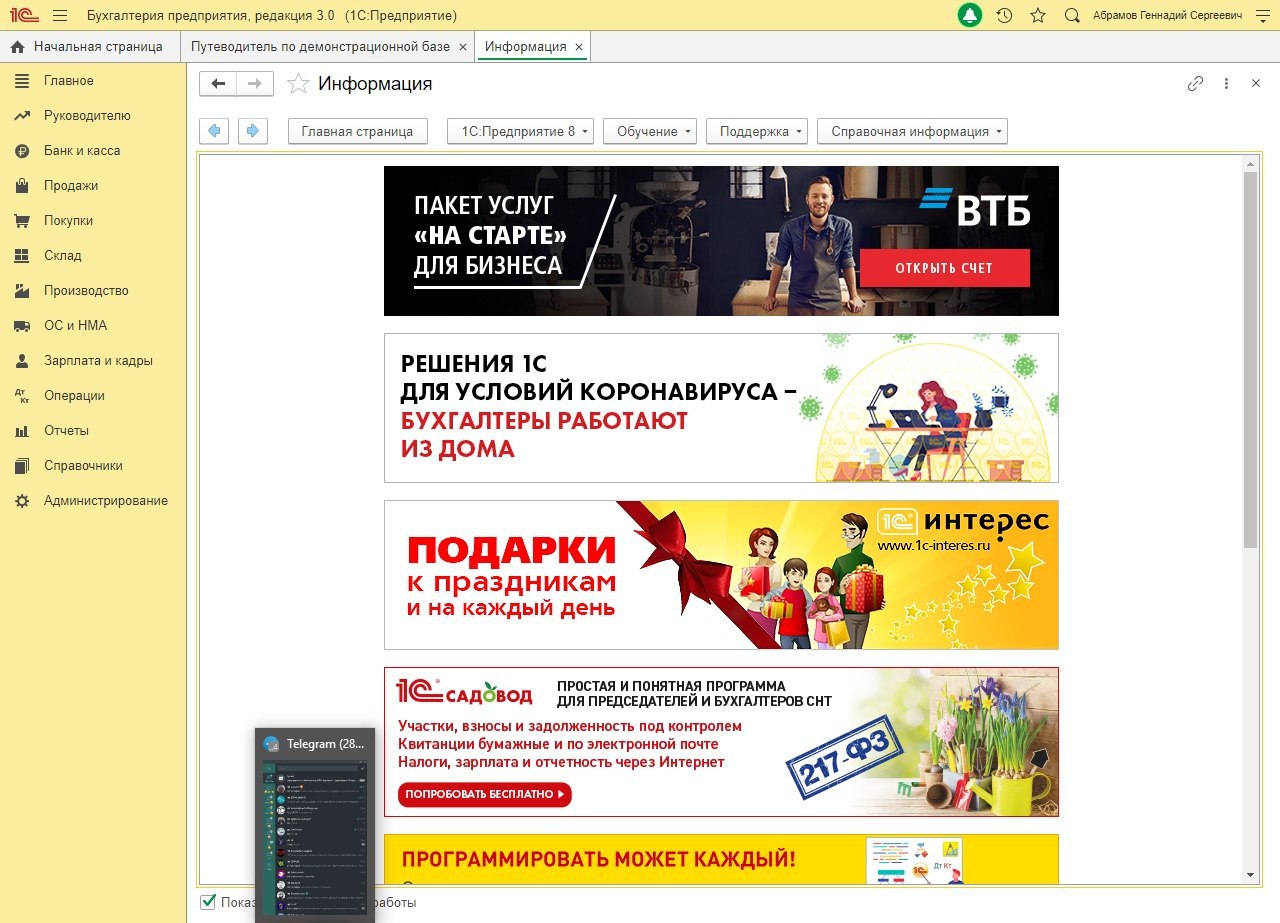Close the Информация tab
This screenshot has height=923, width=1280.
(x=578, y=47)
